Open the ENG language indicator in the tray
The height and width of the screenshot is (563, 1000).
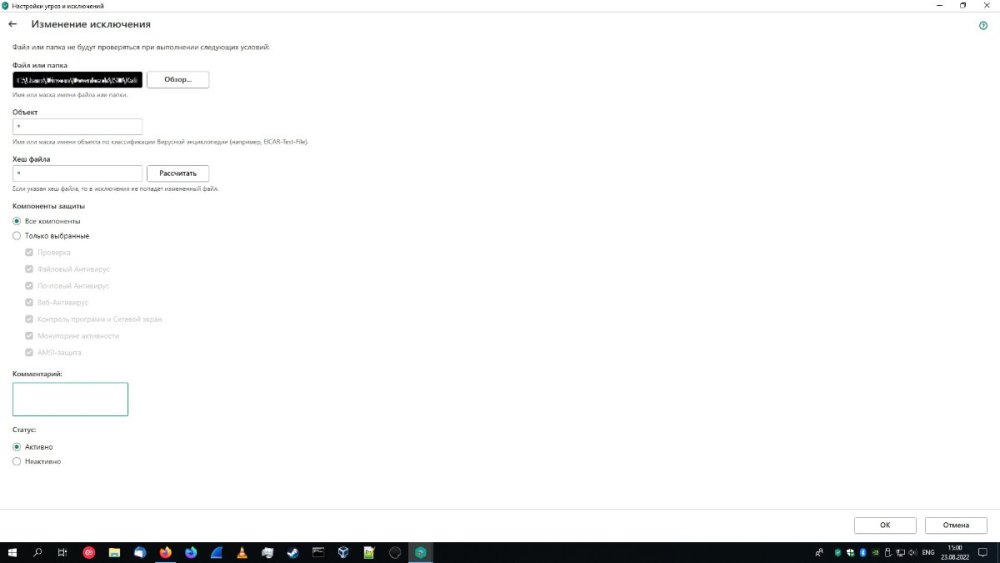tap(928, 553)
